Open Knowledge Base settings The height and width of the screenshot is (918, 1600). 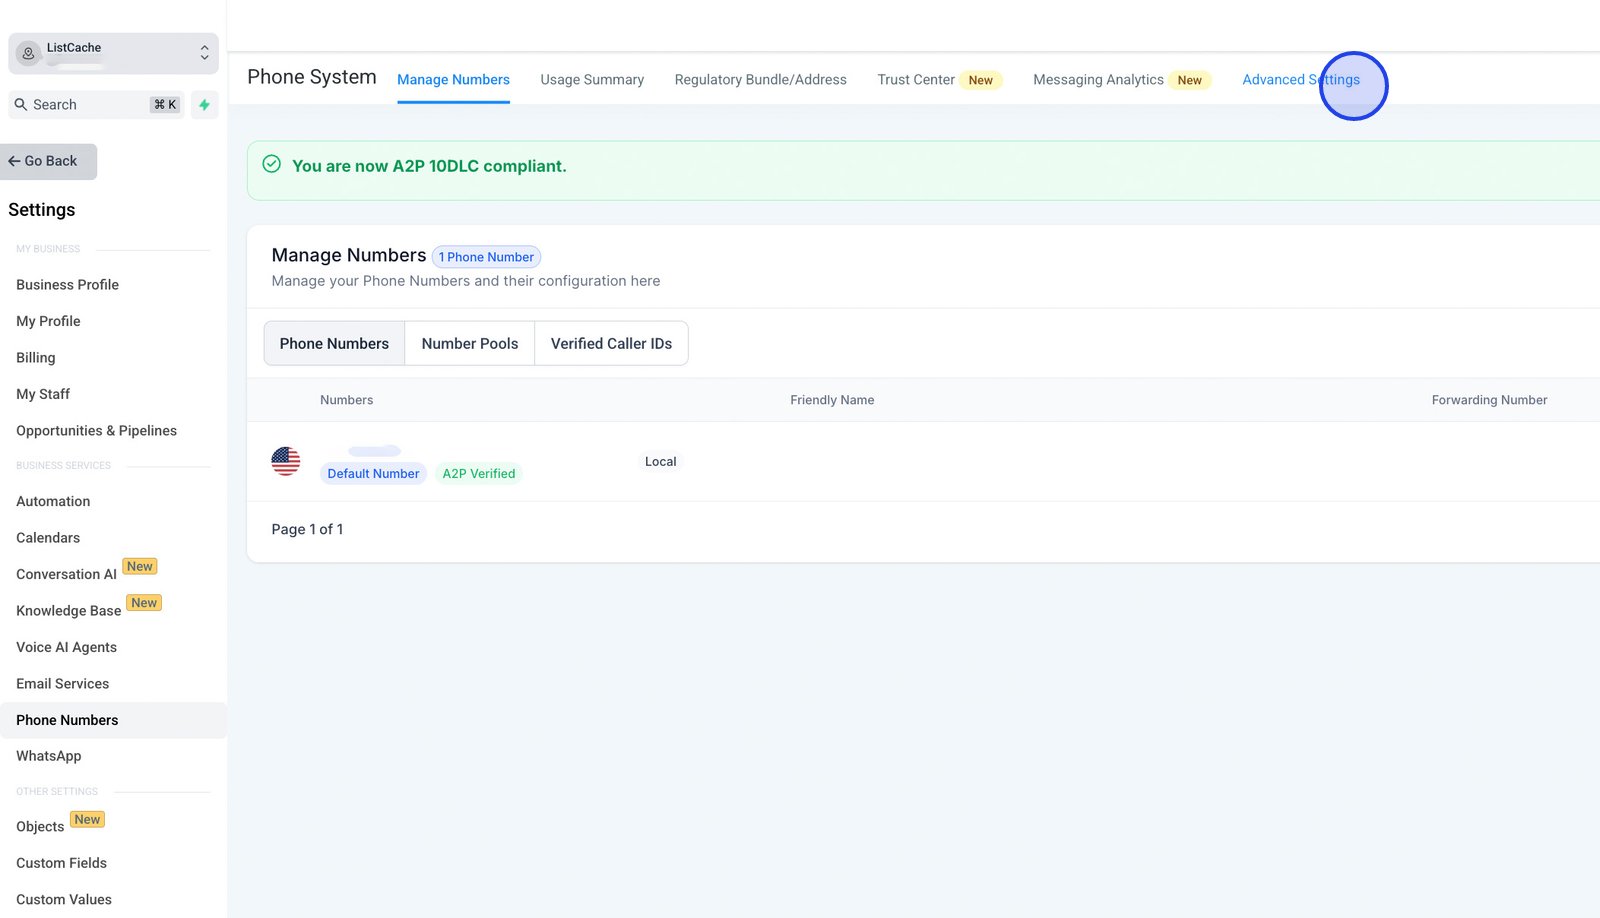point(68,611)
